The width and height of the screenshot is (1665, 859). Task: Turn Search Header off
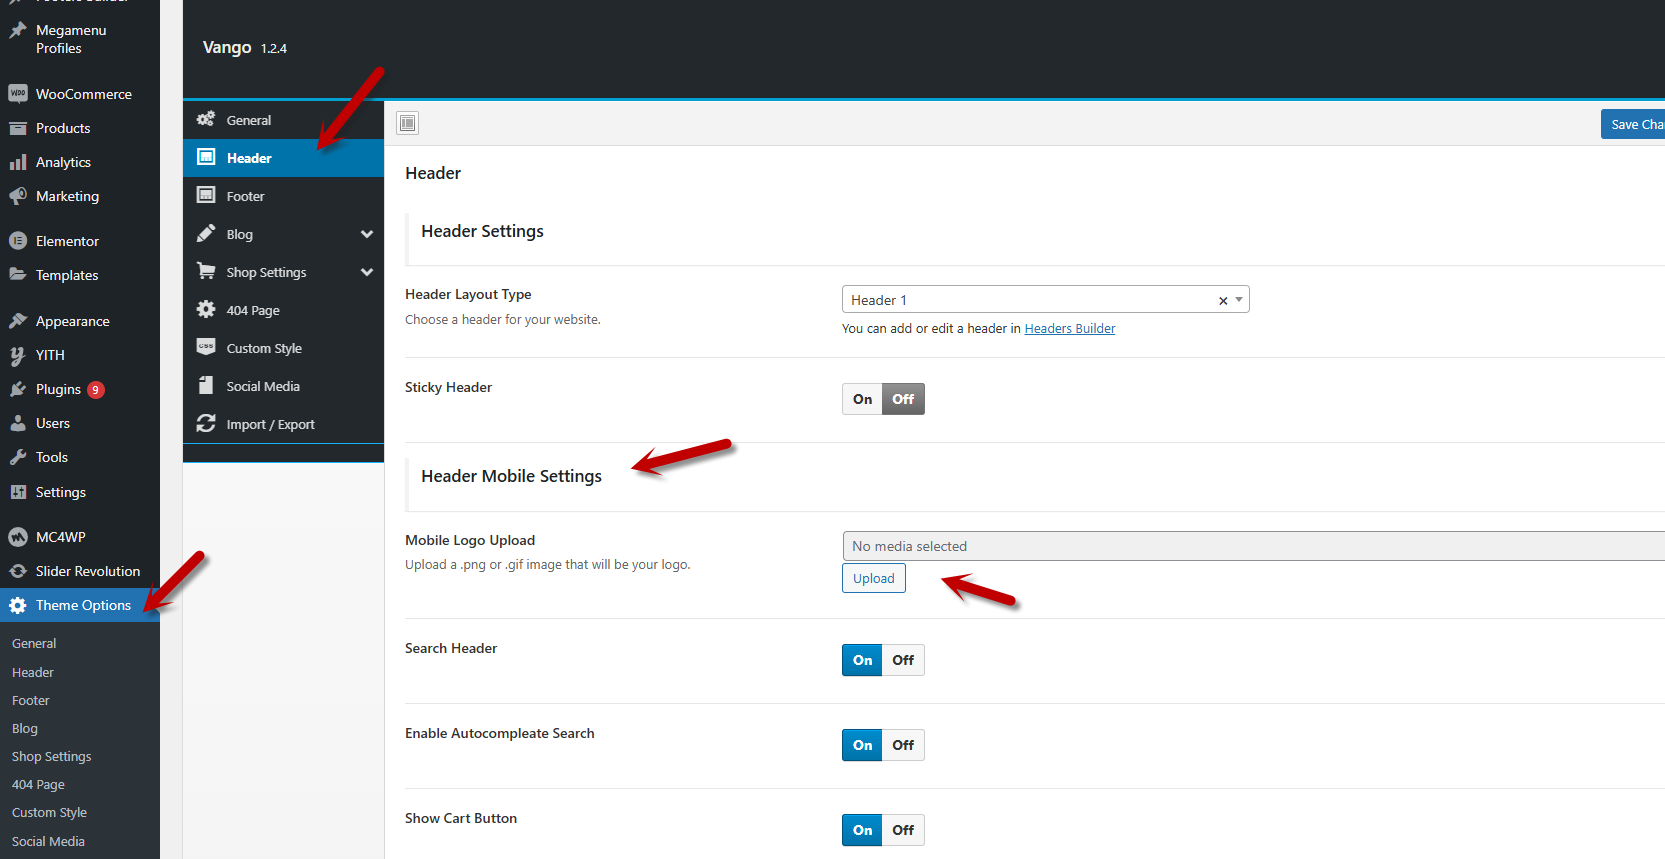903,660
